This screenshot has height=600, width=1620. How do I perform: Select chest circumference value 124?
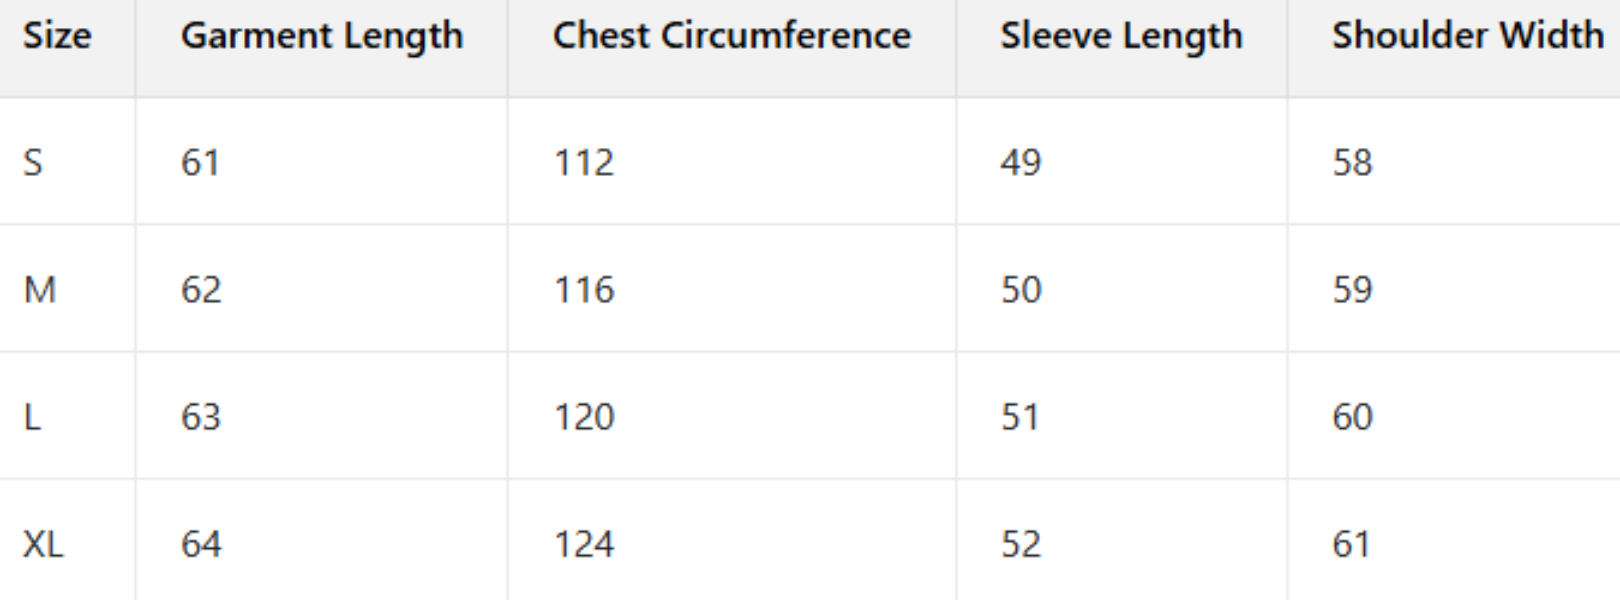click(x=584, y=544)
